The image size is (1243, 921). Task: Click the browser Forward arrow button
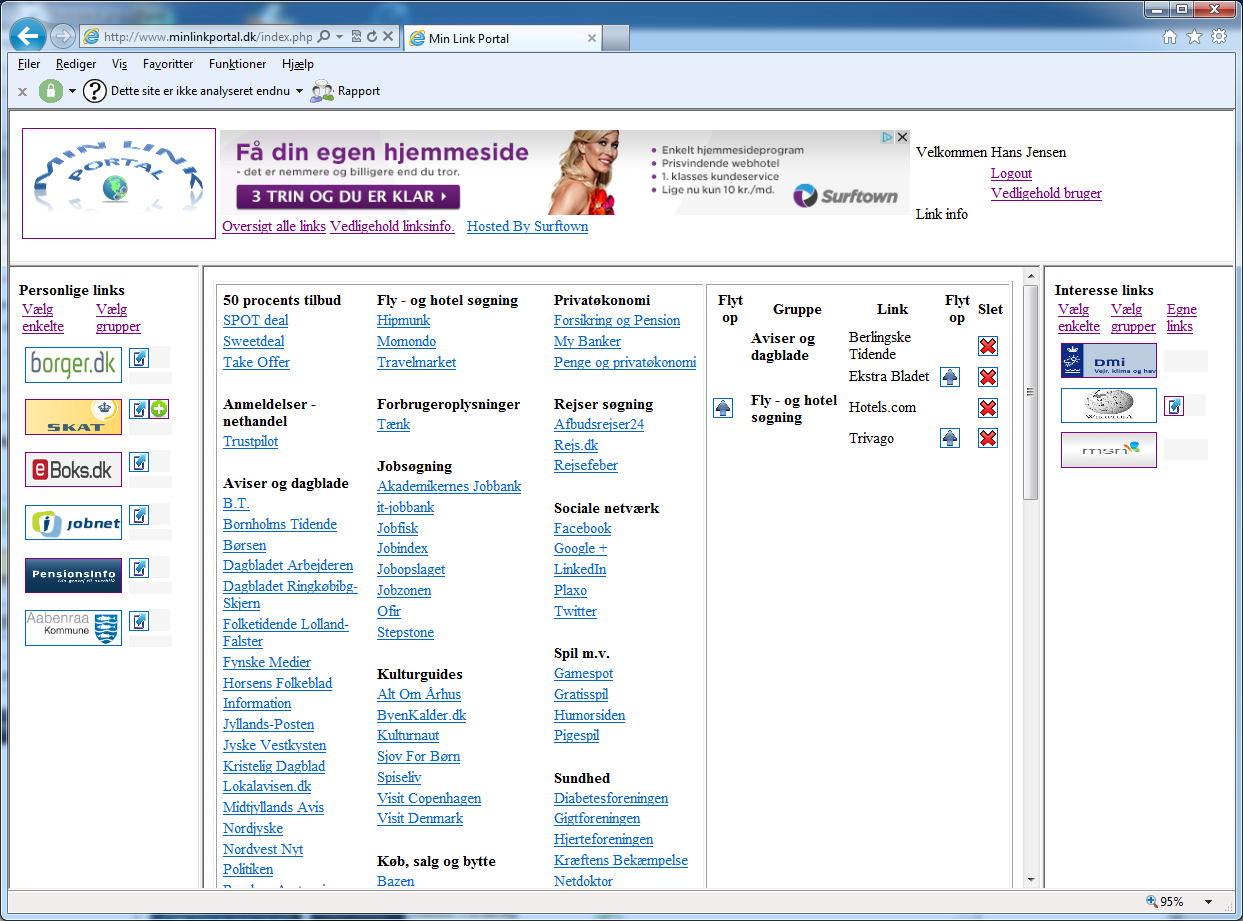tap(62, 37)
